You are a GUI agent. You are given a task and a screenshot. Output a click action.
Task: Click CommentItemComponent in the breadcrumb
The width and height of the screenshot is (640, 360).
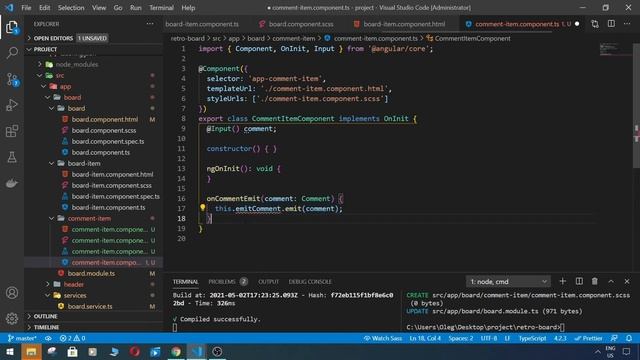(472, 38)
